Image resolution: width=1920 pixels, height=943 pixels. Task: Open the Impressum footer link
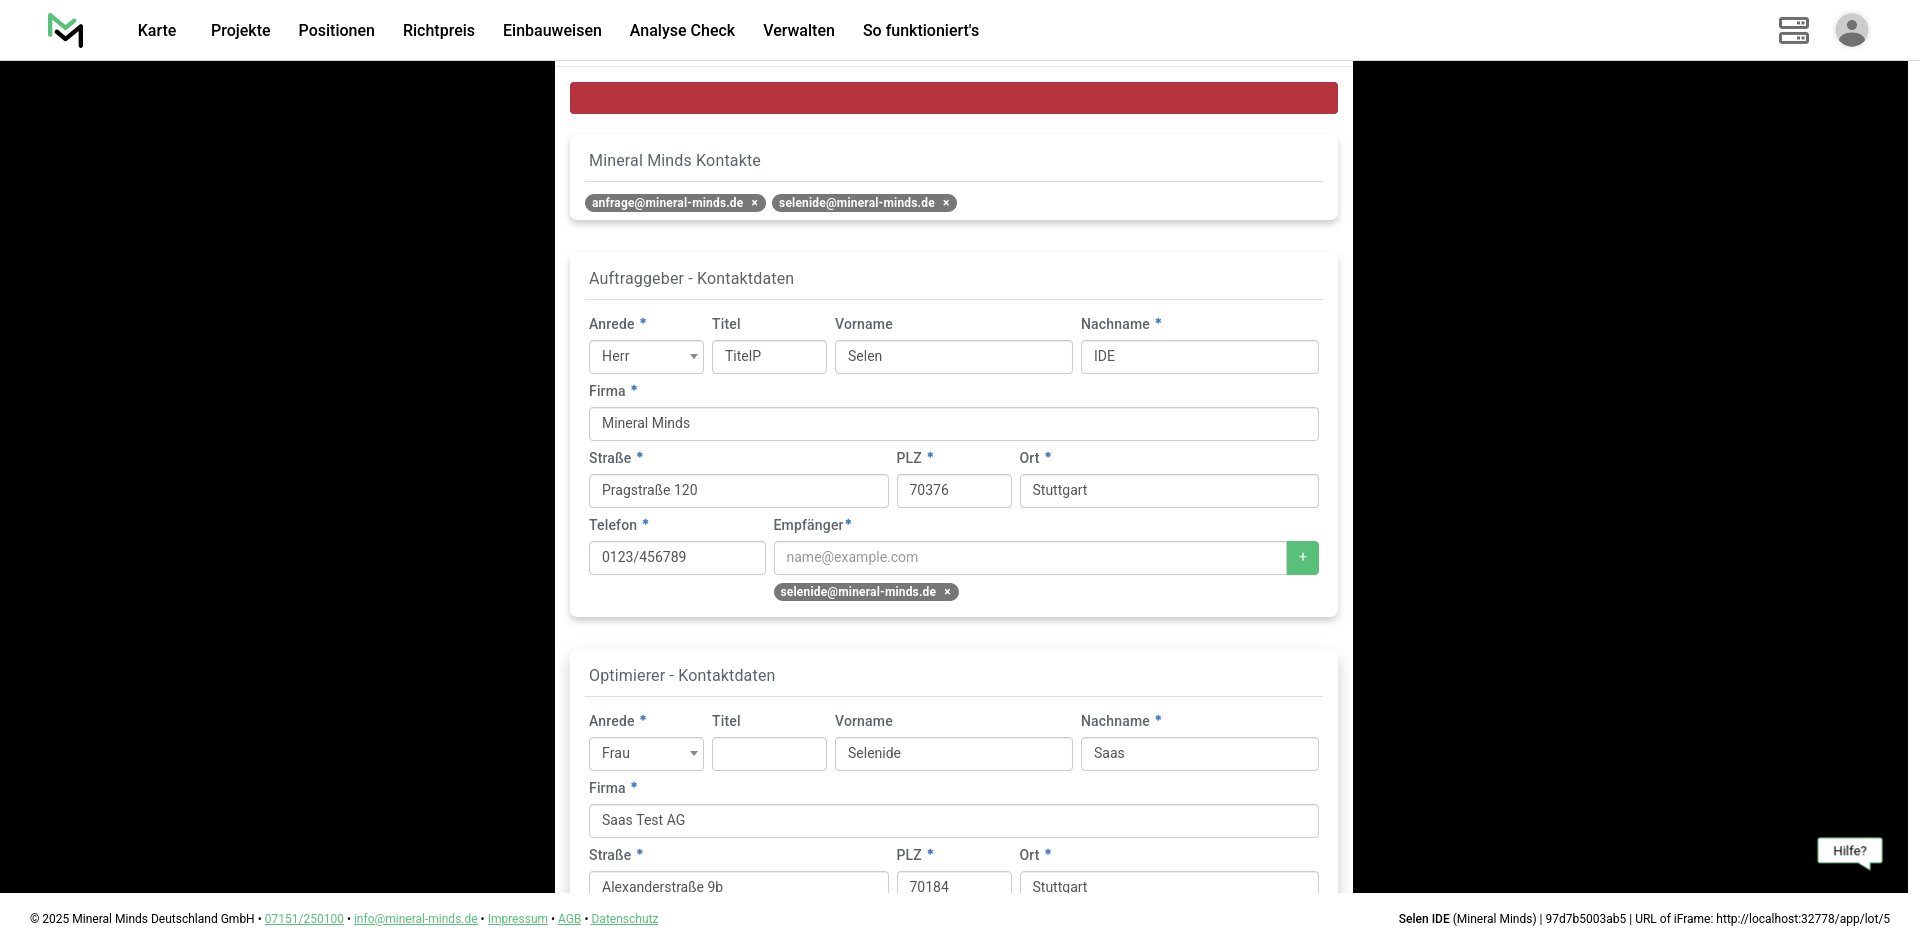click(517, 919)
